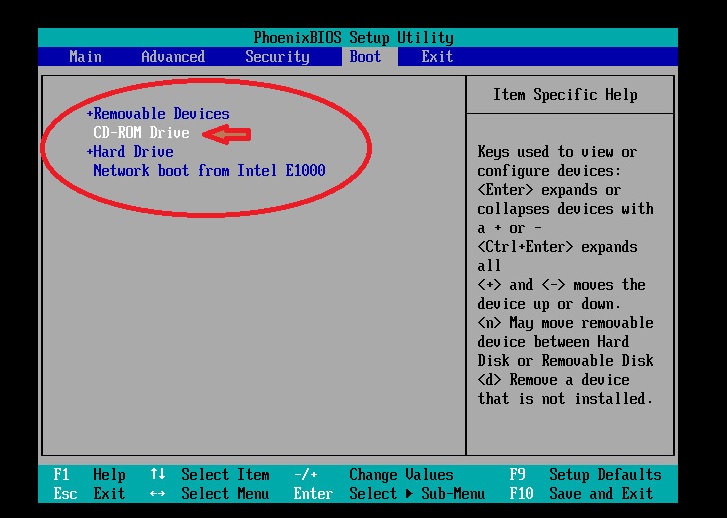Open the Security tab
Image resolution: width=727 pixels, height=518 pixels.
coord(277,57)
